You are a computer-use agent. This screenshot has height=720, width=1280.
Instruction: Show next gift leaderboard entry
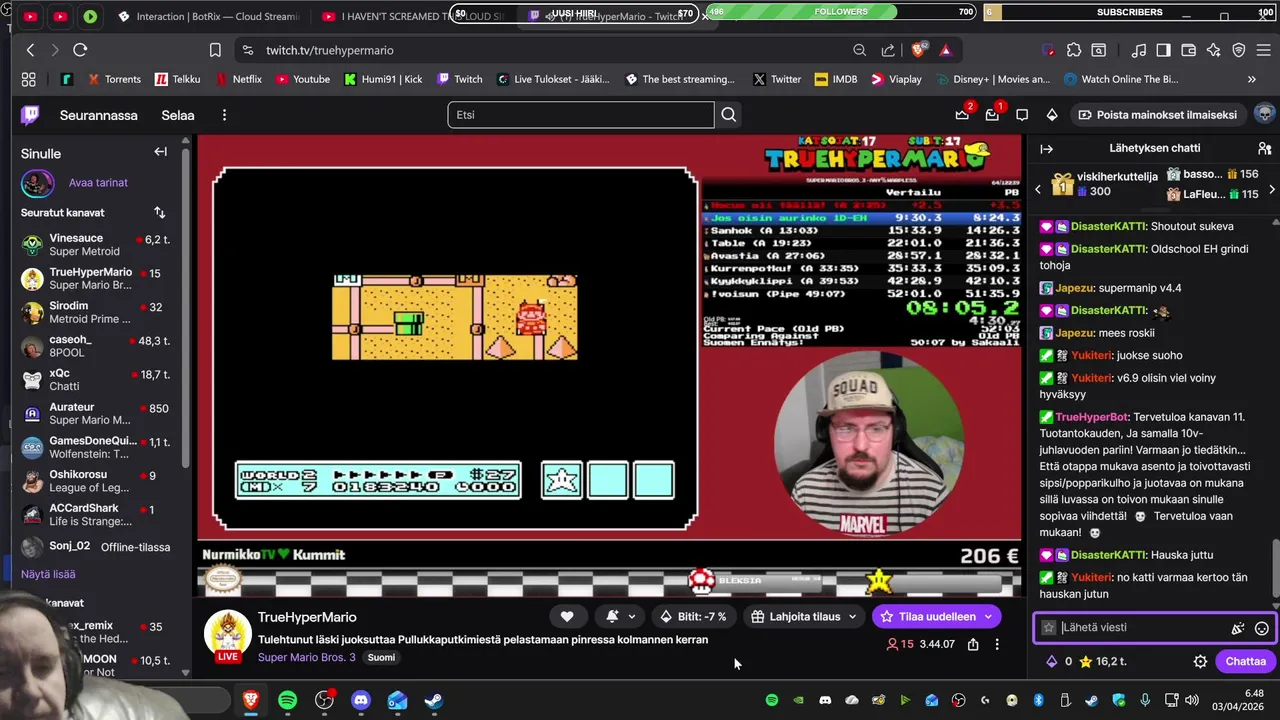1272,188
